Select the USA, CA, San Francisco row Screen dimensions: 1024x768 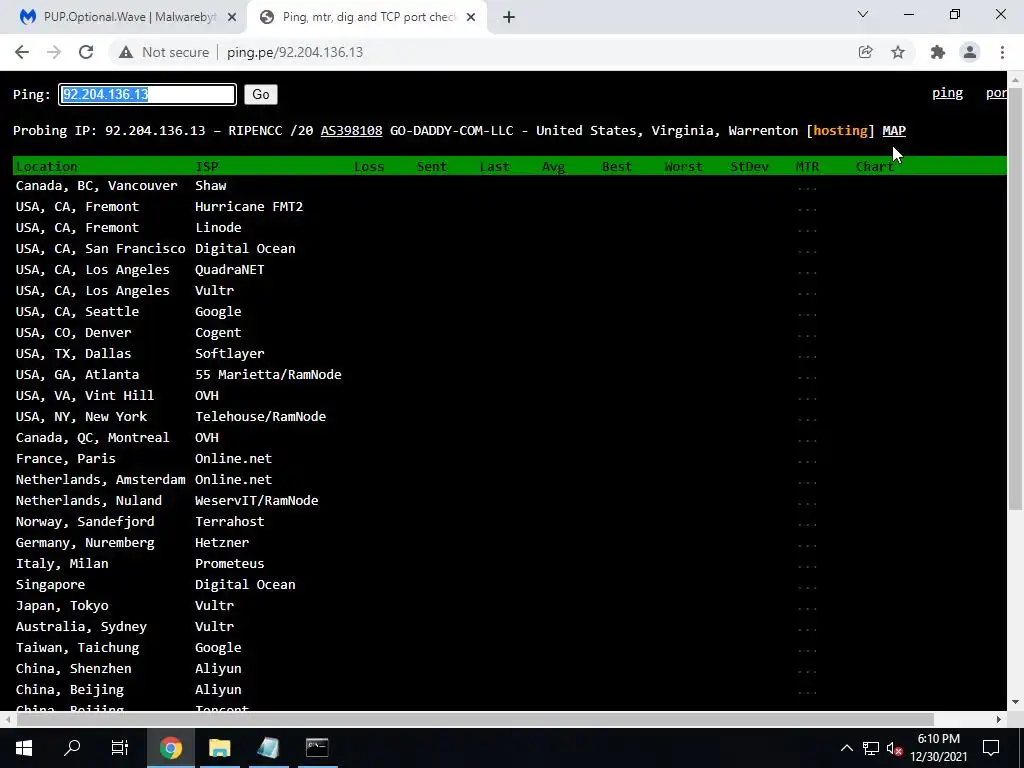[x=509, y=248]
